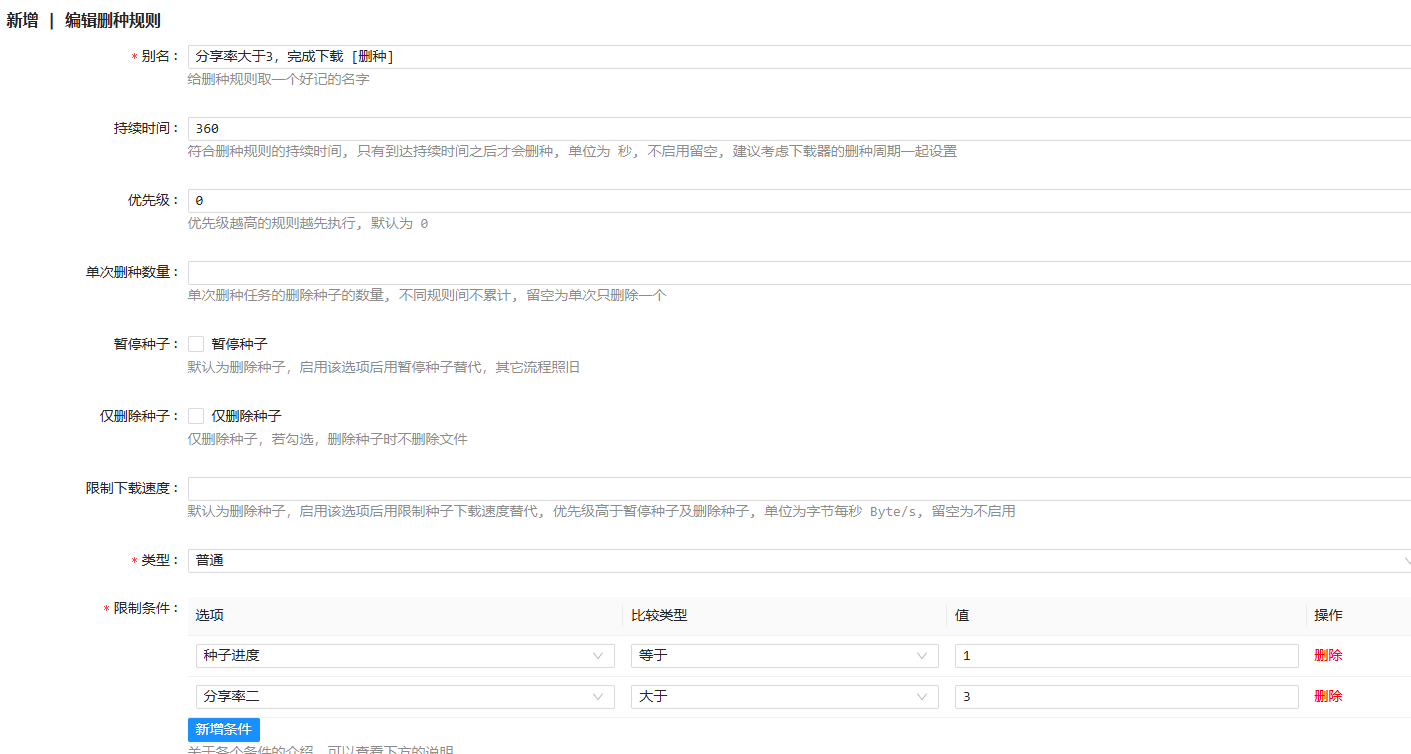Tick the 仅删除种子 checkbox
1411x754 pixels.
[196, 416]
